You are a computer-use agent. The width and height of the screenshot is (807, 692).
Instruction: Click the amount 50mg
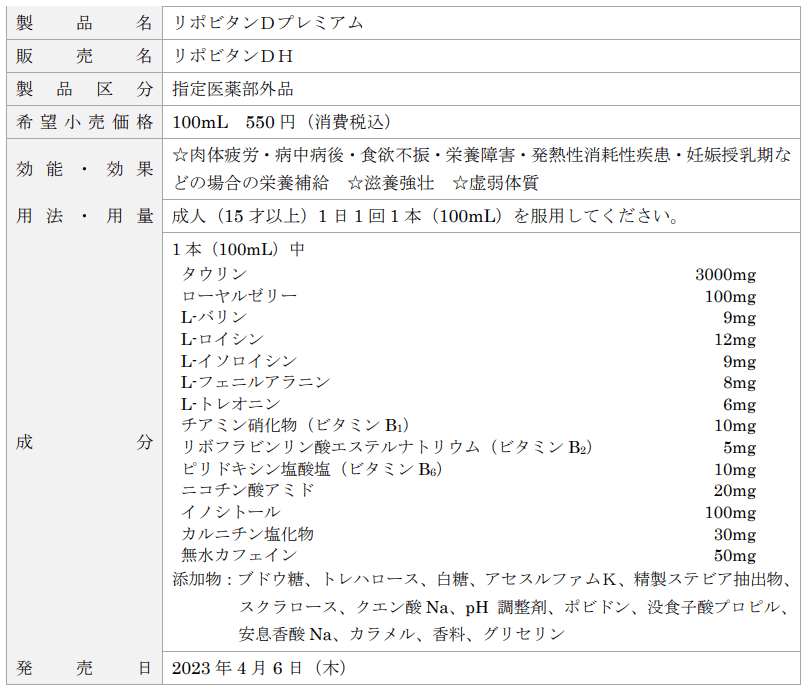[735, 556]
